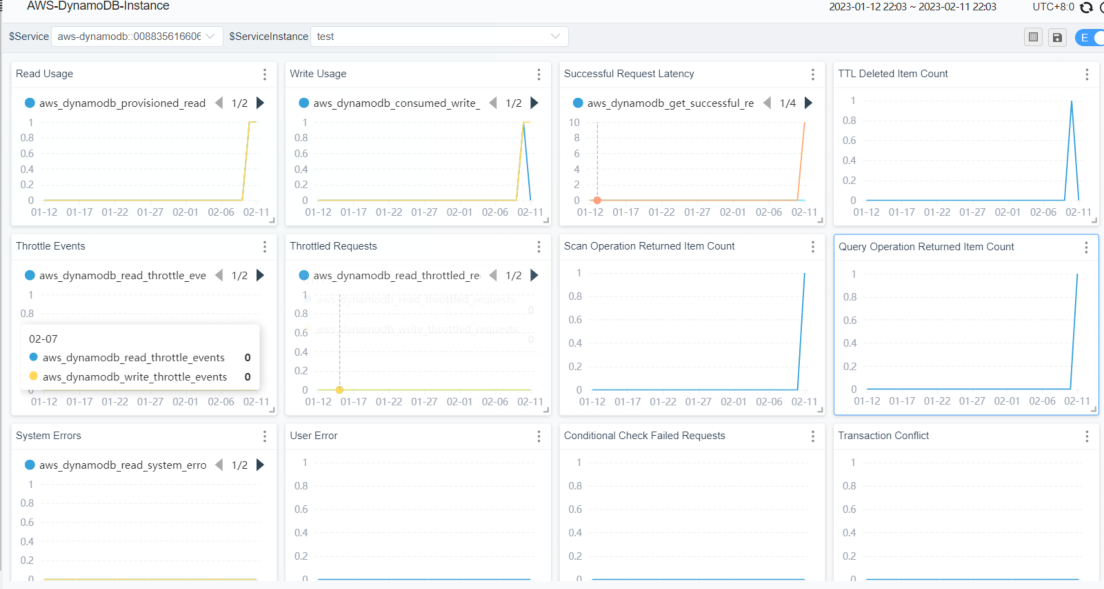Open Write Usage panel three-dot menu
Image resolution: width=1104 pixels, height=589 pixels.
coord(539,74)
